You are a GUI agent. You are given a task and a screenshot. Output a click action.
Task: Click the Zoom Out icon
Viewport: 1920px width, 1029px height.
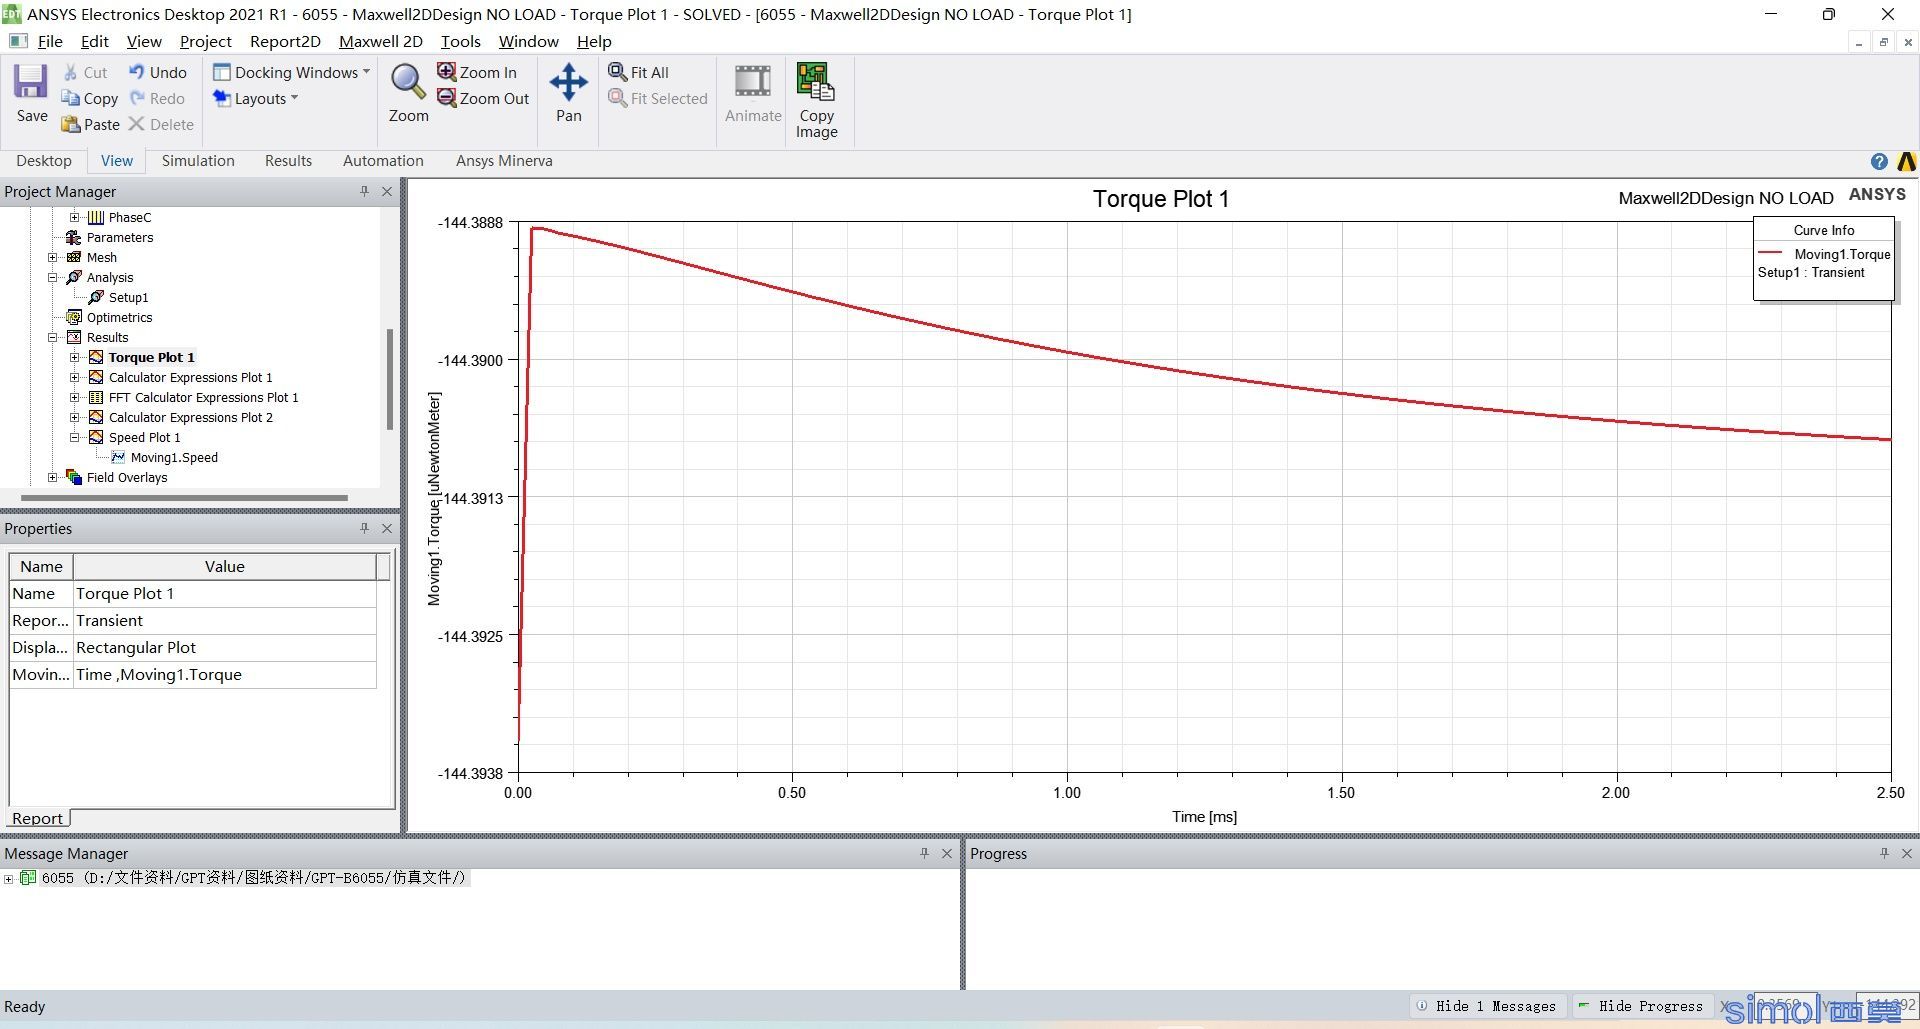pyautogui.click(x=446, y=98)
